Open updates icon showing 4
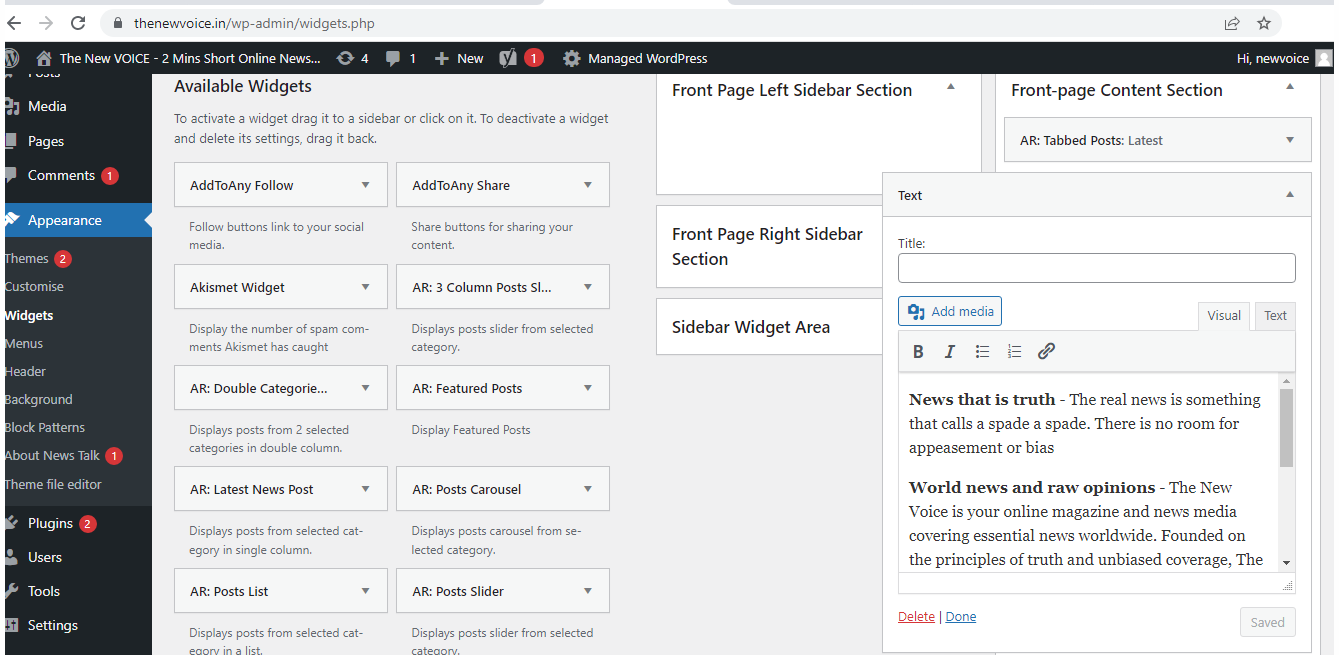1339x655 pixels. (353, 58)
